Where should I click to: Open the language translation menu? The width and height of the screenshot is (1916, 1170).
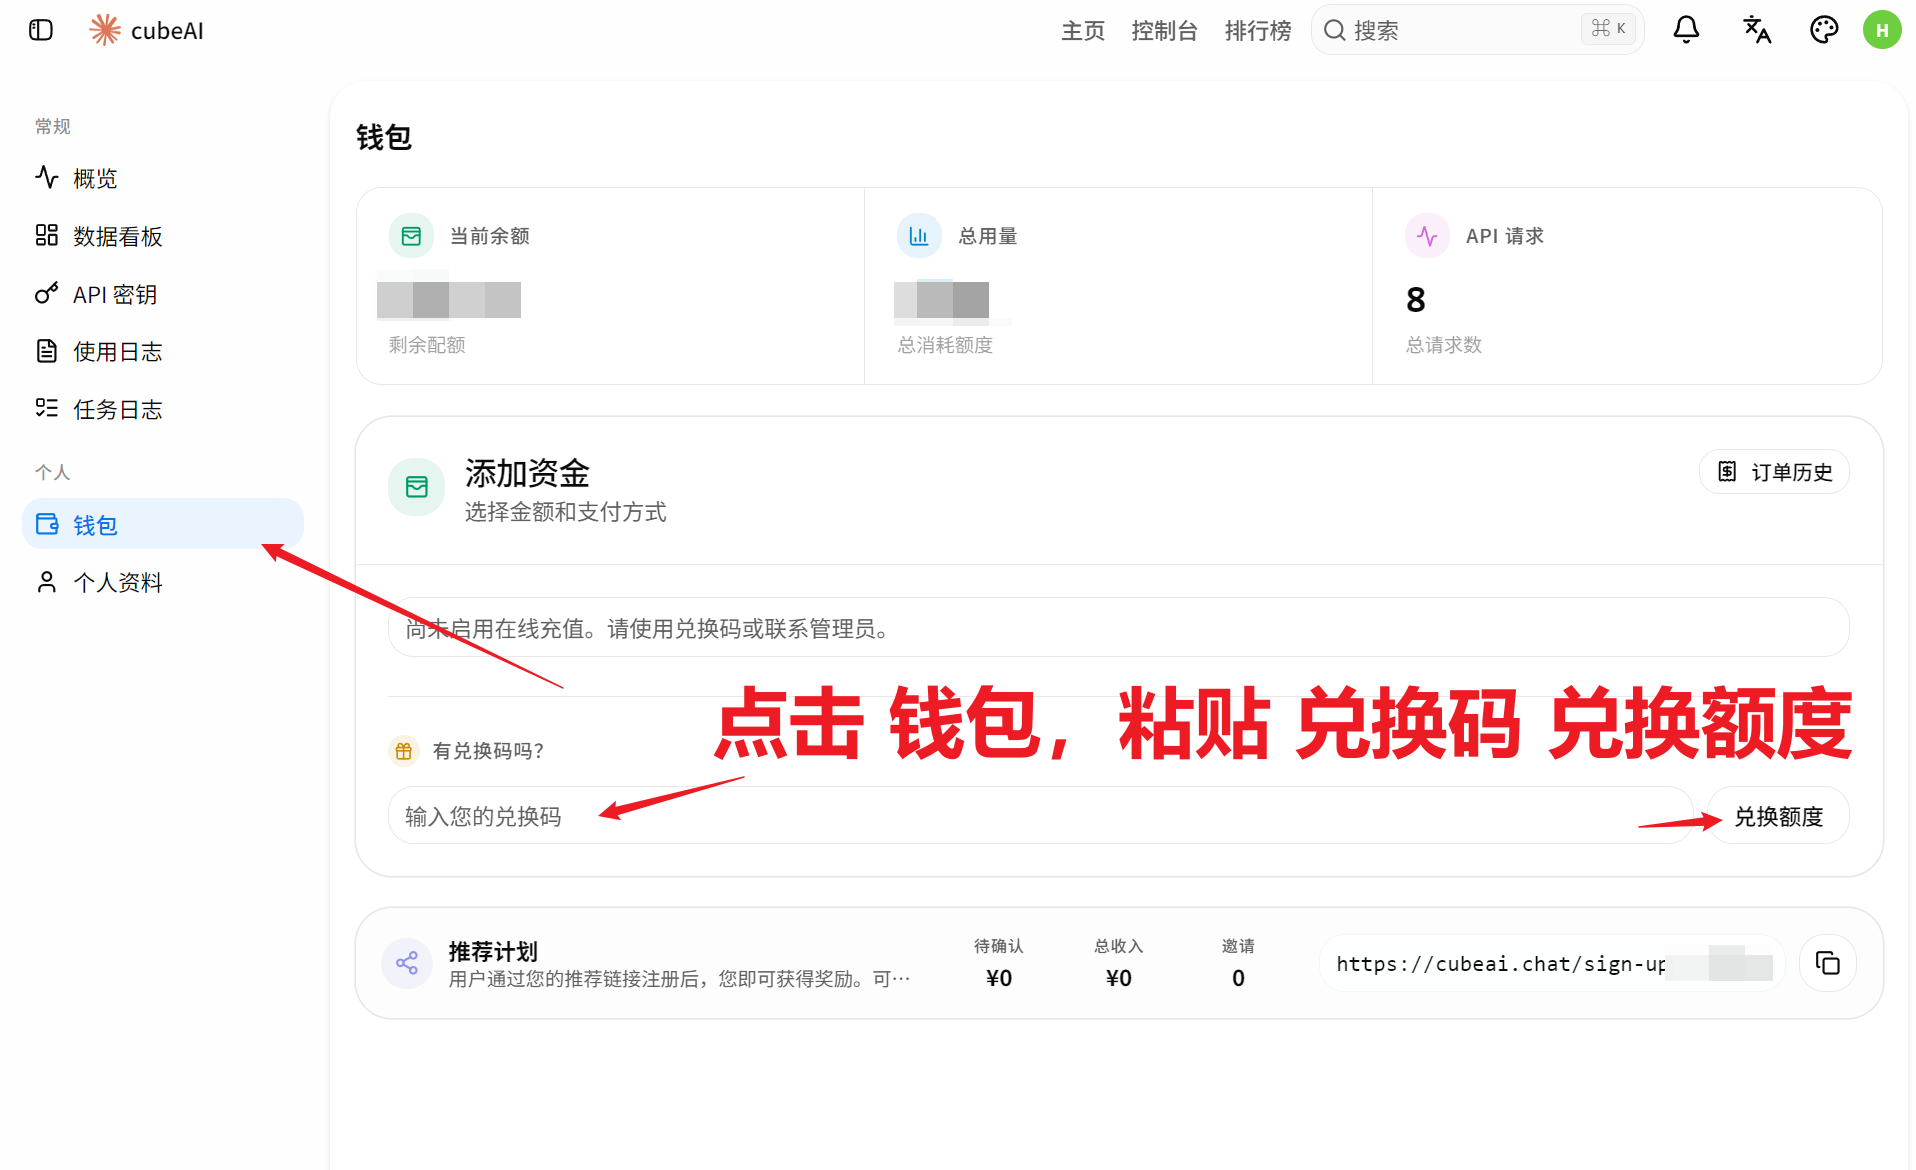[x=1756, y=30]
